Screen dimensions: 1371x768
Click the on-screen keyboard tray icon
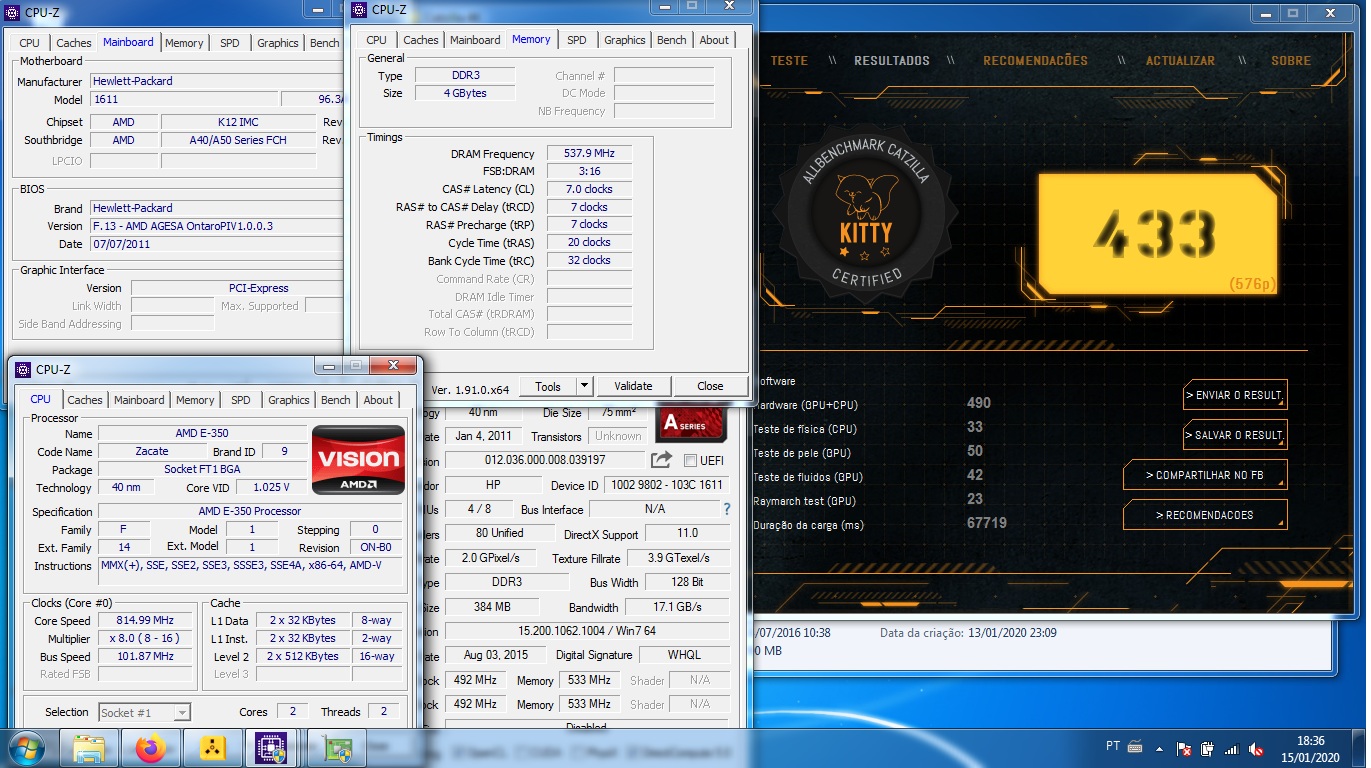point(1135,746)
